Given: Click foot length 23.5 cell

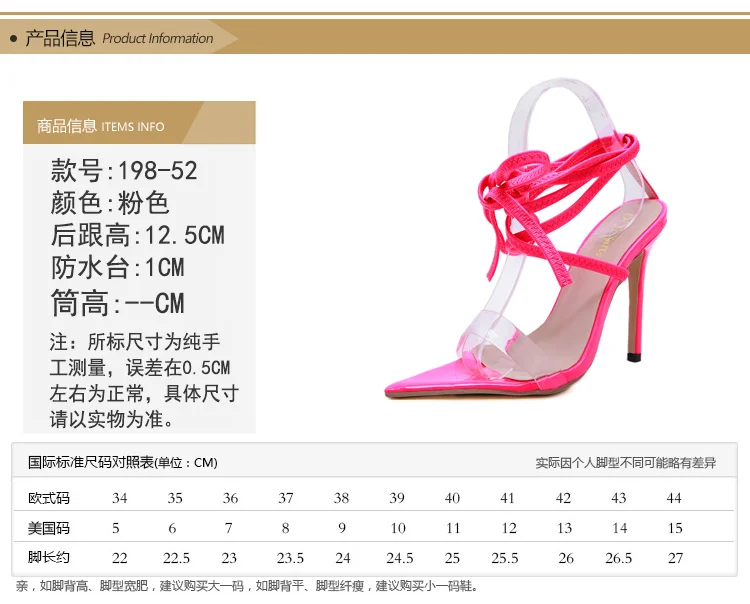Looking at the screenshot, I should click(x=290, y=558).
